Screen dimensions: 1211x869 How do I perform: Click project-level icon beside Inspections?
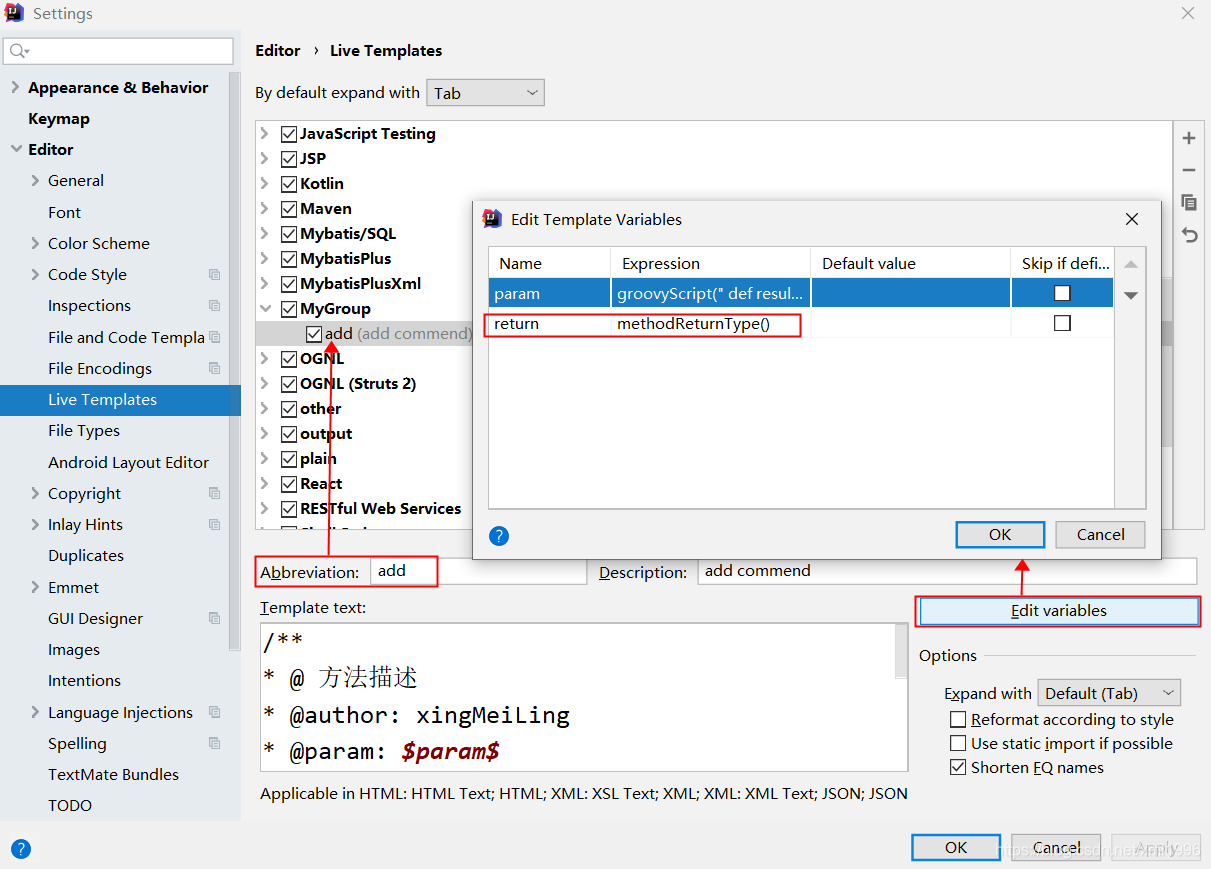point(214,305)
